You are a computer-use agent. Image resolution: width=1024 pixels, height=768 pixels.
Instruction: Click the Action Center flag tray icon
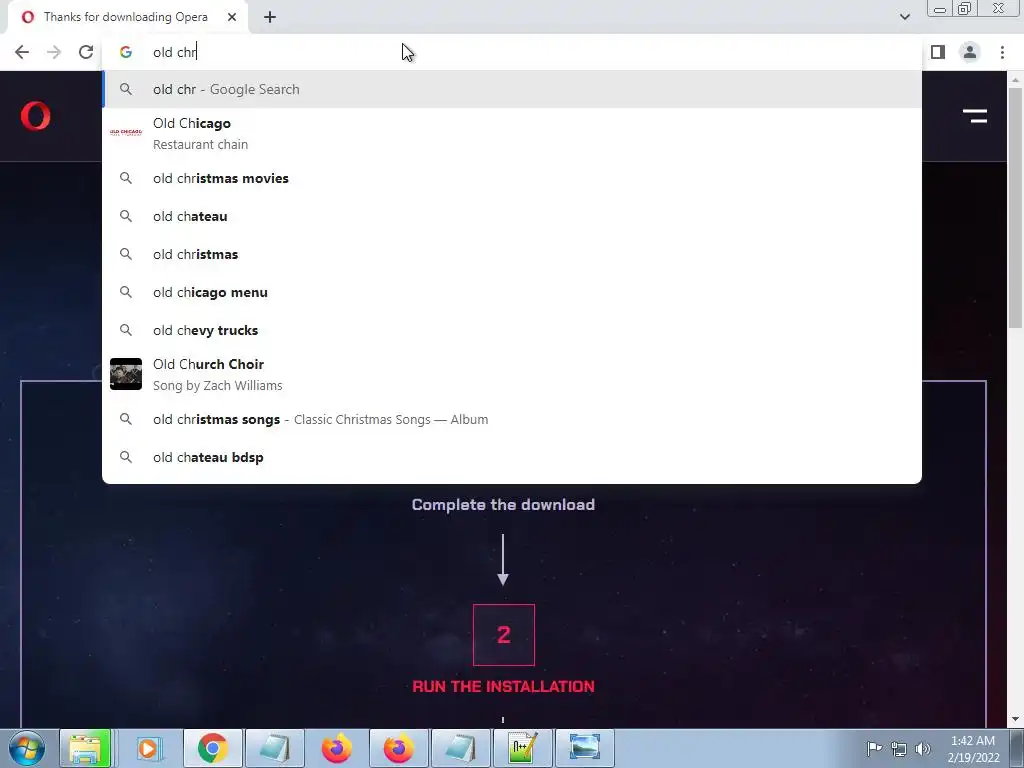873,748
